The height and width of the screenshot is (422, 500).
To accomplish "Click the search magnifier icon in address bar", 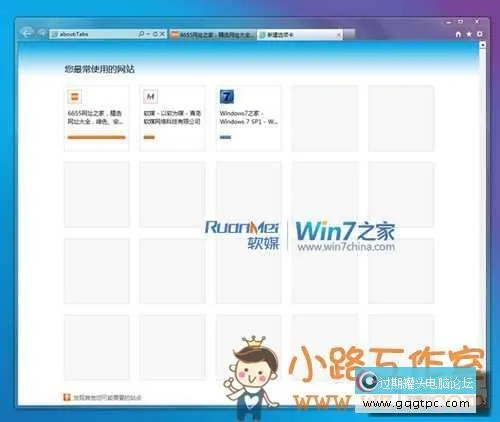I will (141, 34).
